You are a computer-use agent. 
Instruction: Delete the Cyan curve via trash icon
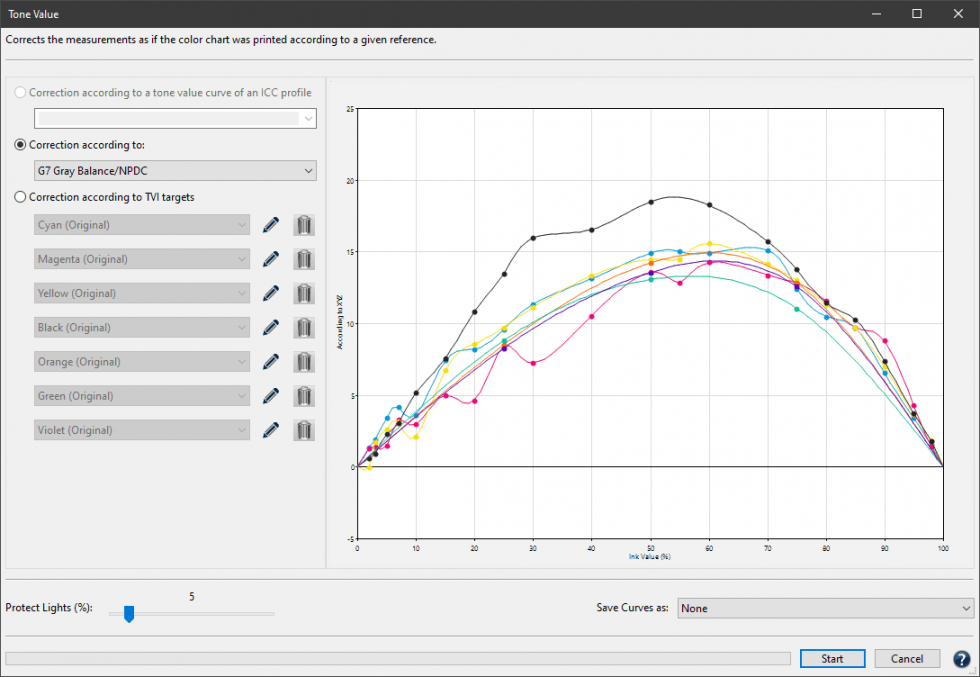point(304,224)
